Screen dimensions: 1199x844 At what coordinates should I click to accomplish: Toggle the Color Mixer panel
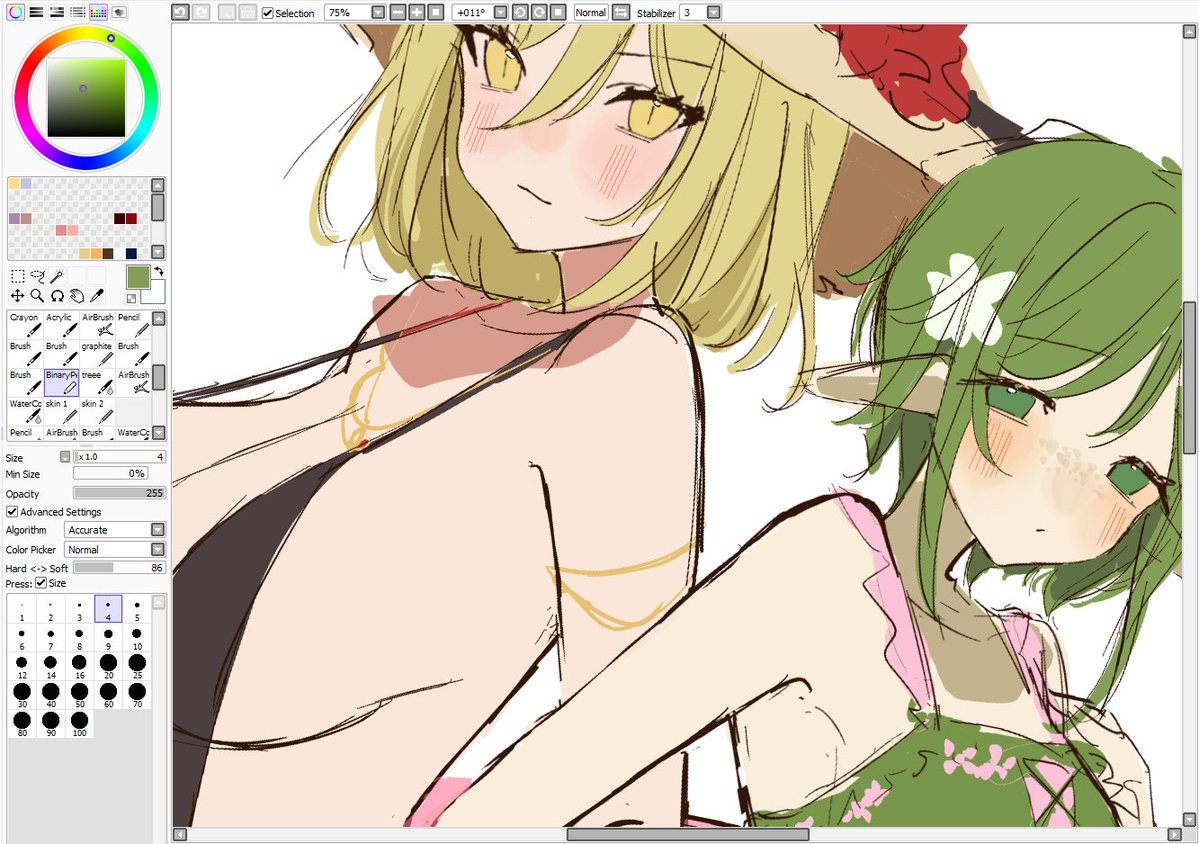77,12
